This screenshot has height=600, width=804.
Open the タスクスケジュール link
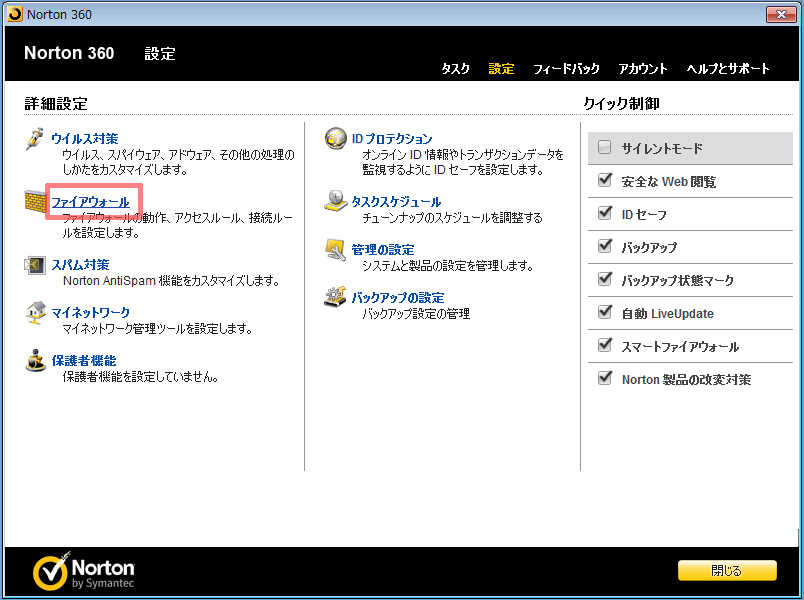[396, 202]
